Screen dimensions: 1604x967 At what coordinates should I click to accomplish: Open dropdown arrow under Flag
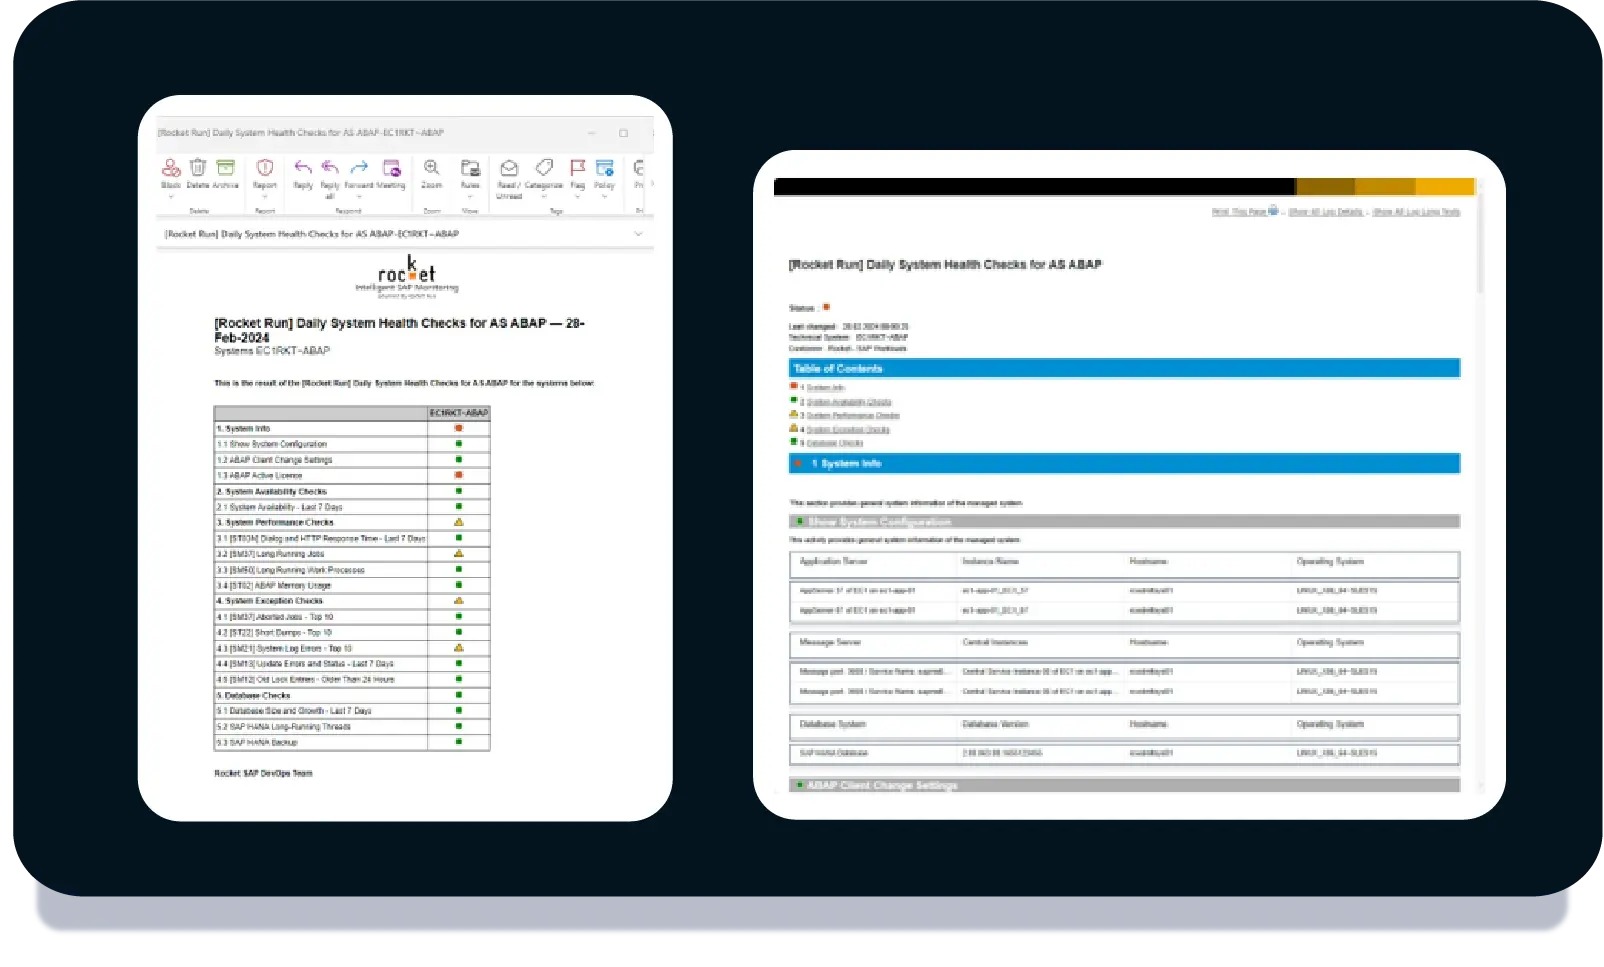coord(578,197)
